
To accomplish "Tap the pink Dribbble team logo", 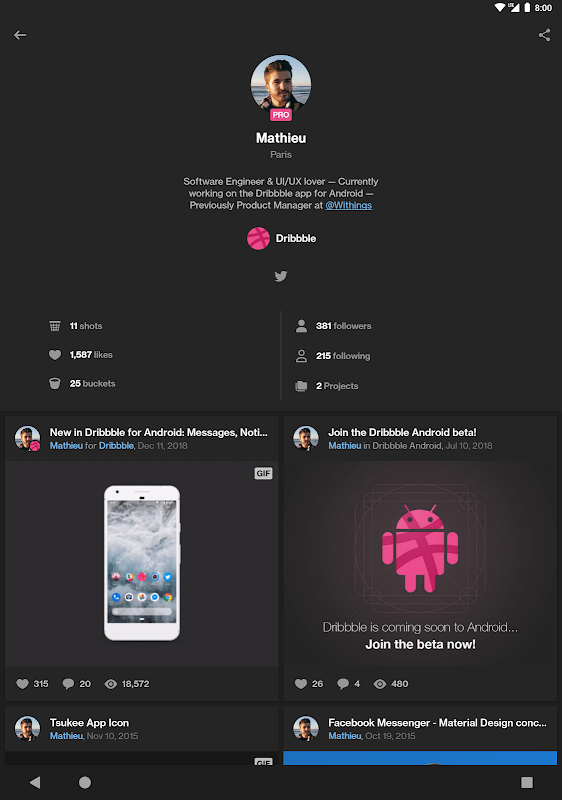I will [259, 238].
